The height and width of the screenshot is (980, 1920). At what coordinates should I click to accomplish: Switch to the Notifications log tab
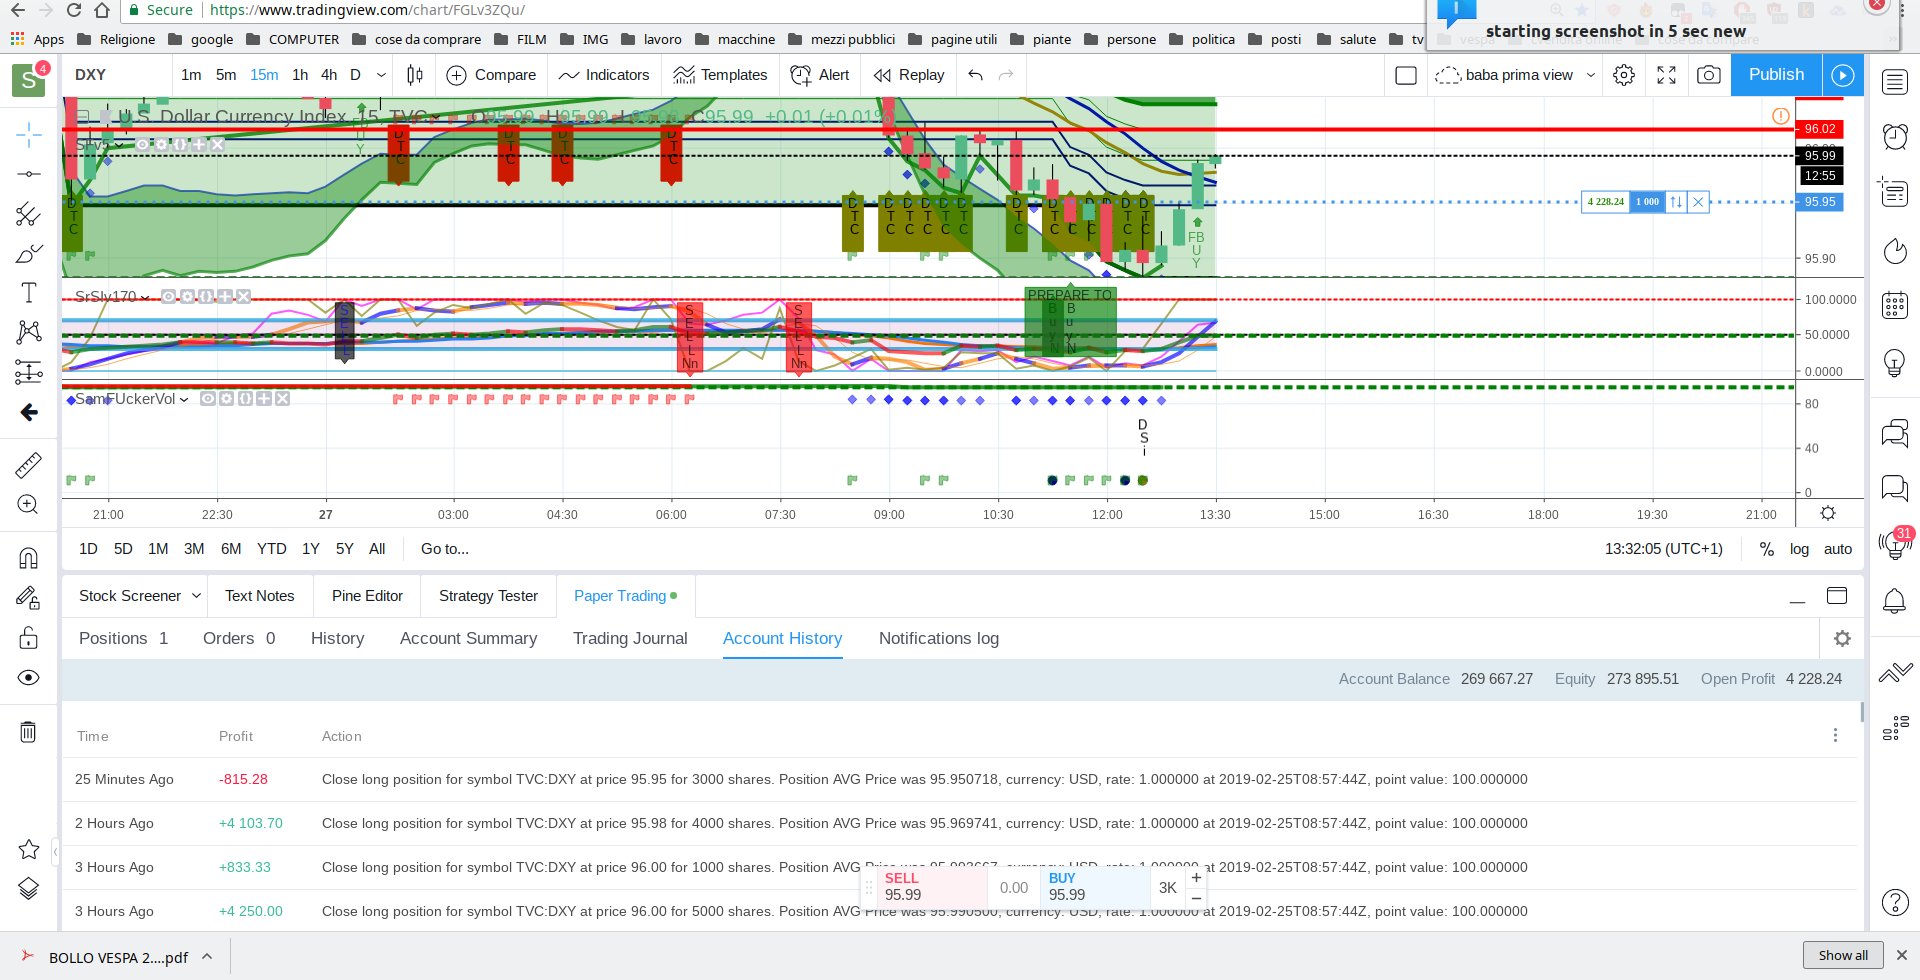(939, 638)
